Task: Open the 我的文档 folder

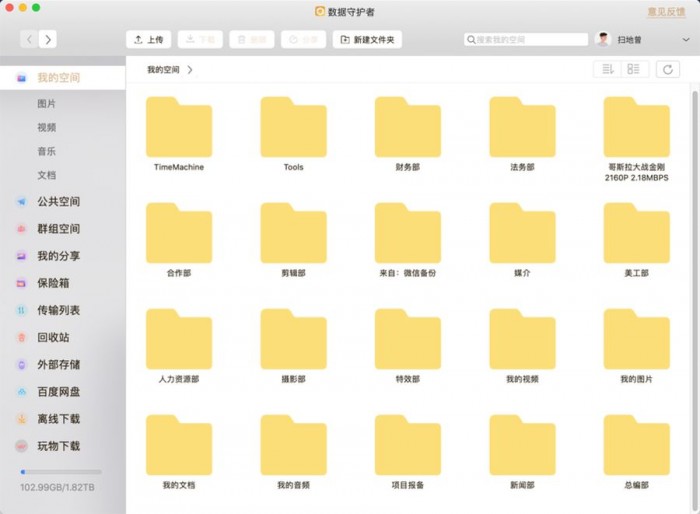Action: (x=179, y=445)
